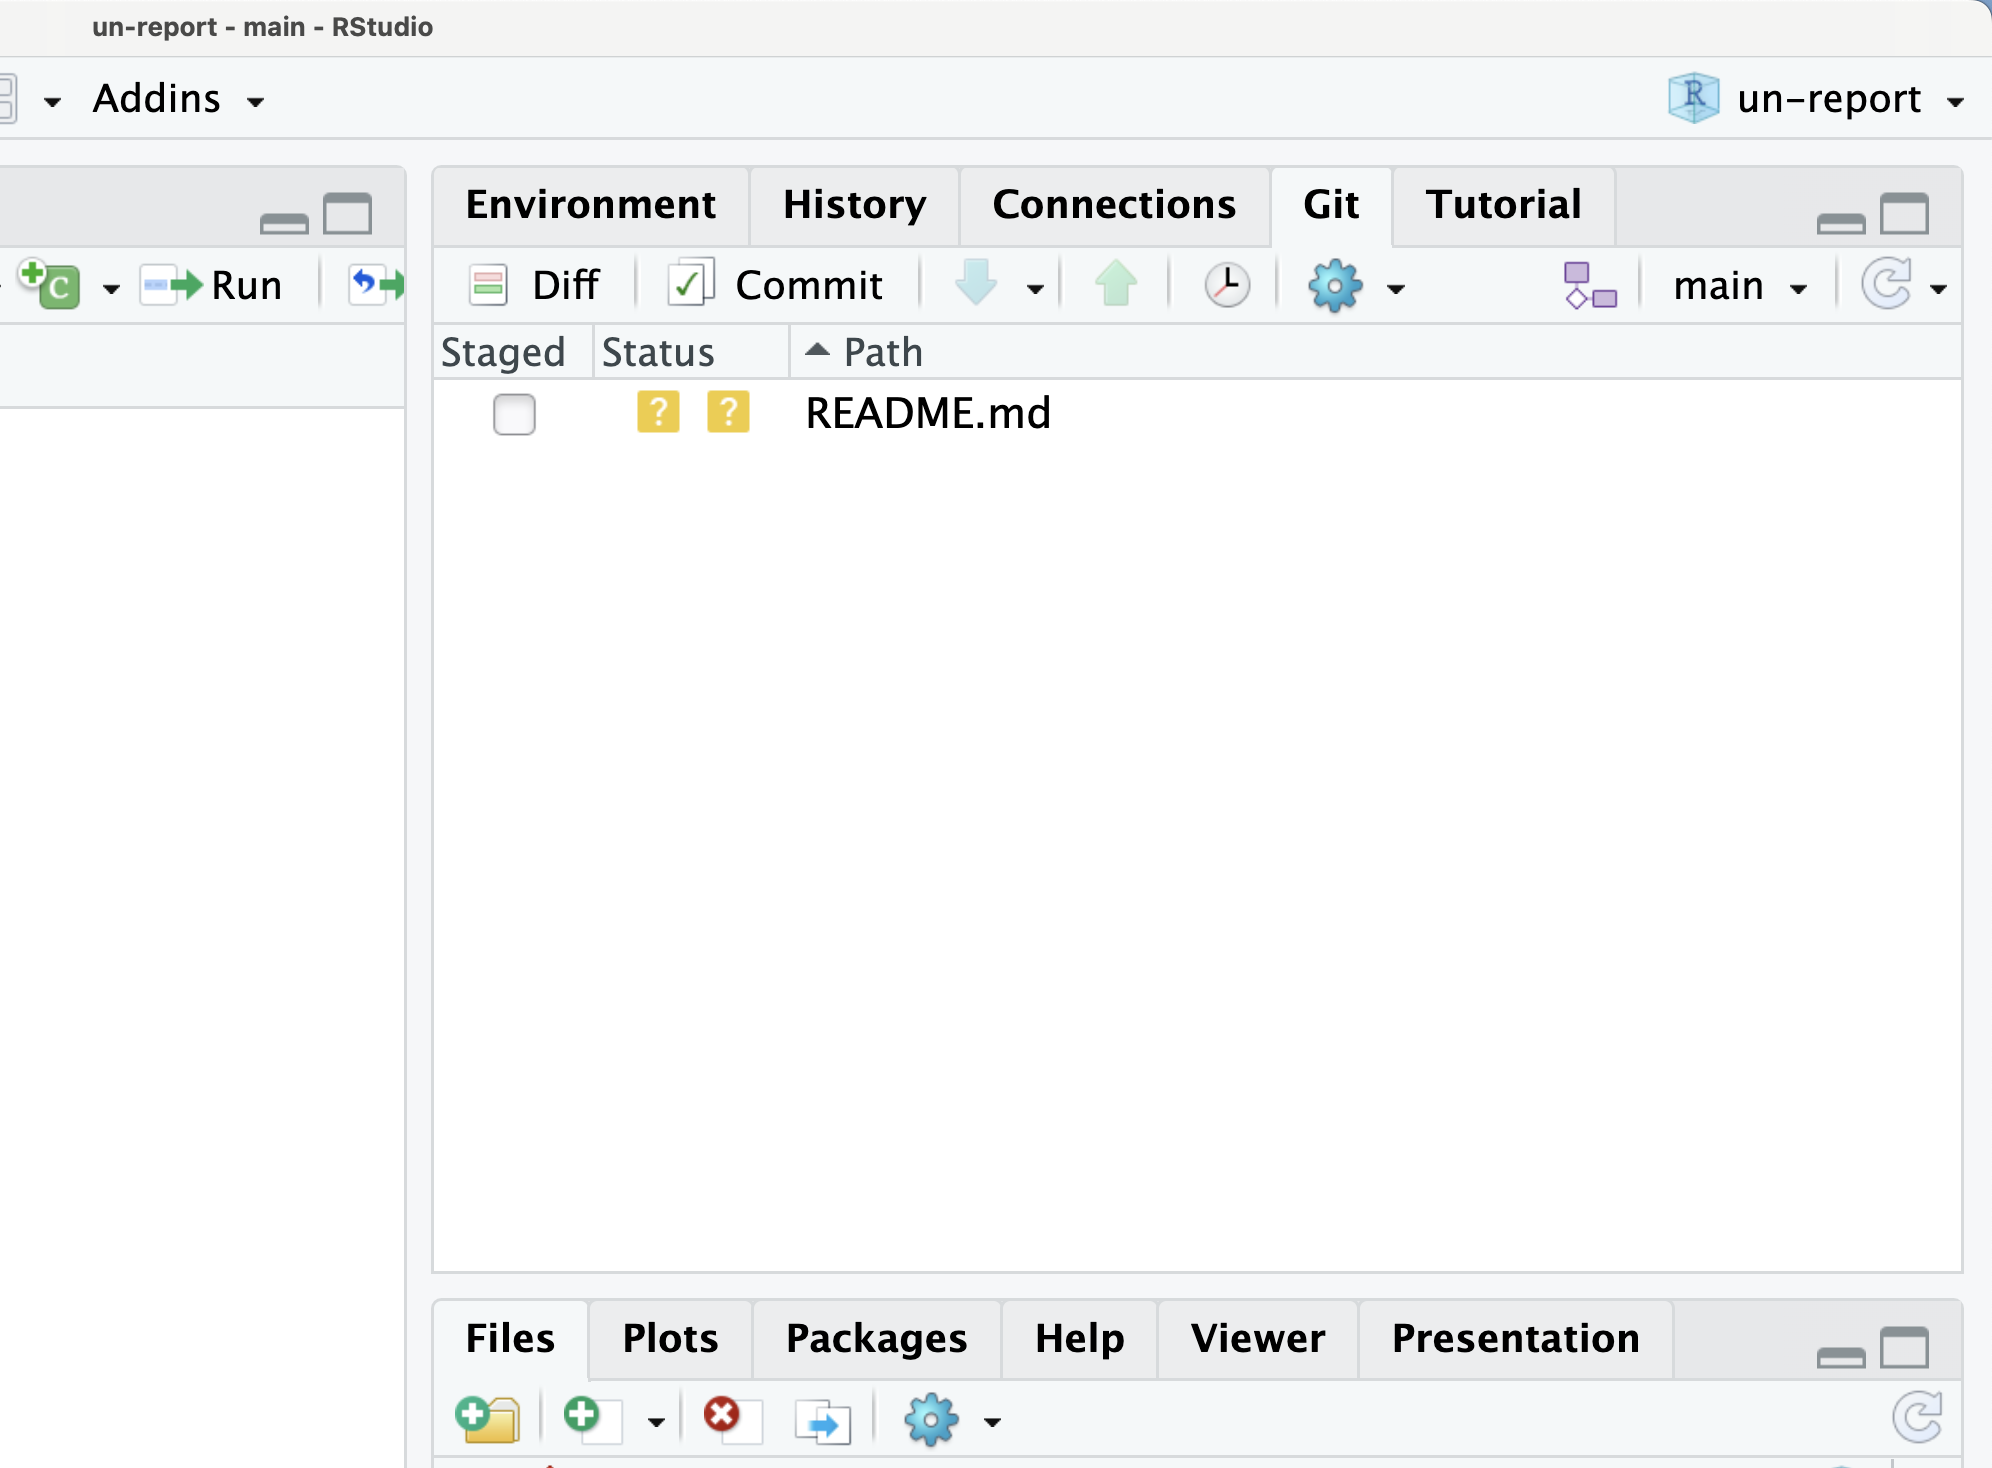Click the New Branch icon
Image resolution: width=1992 pixels, height=1468 pixels.
[x=1589, y=285]
